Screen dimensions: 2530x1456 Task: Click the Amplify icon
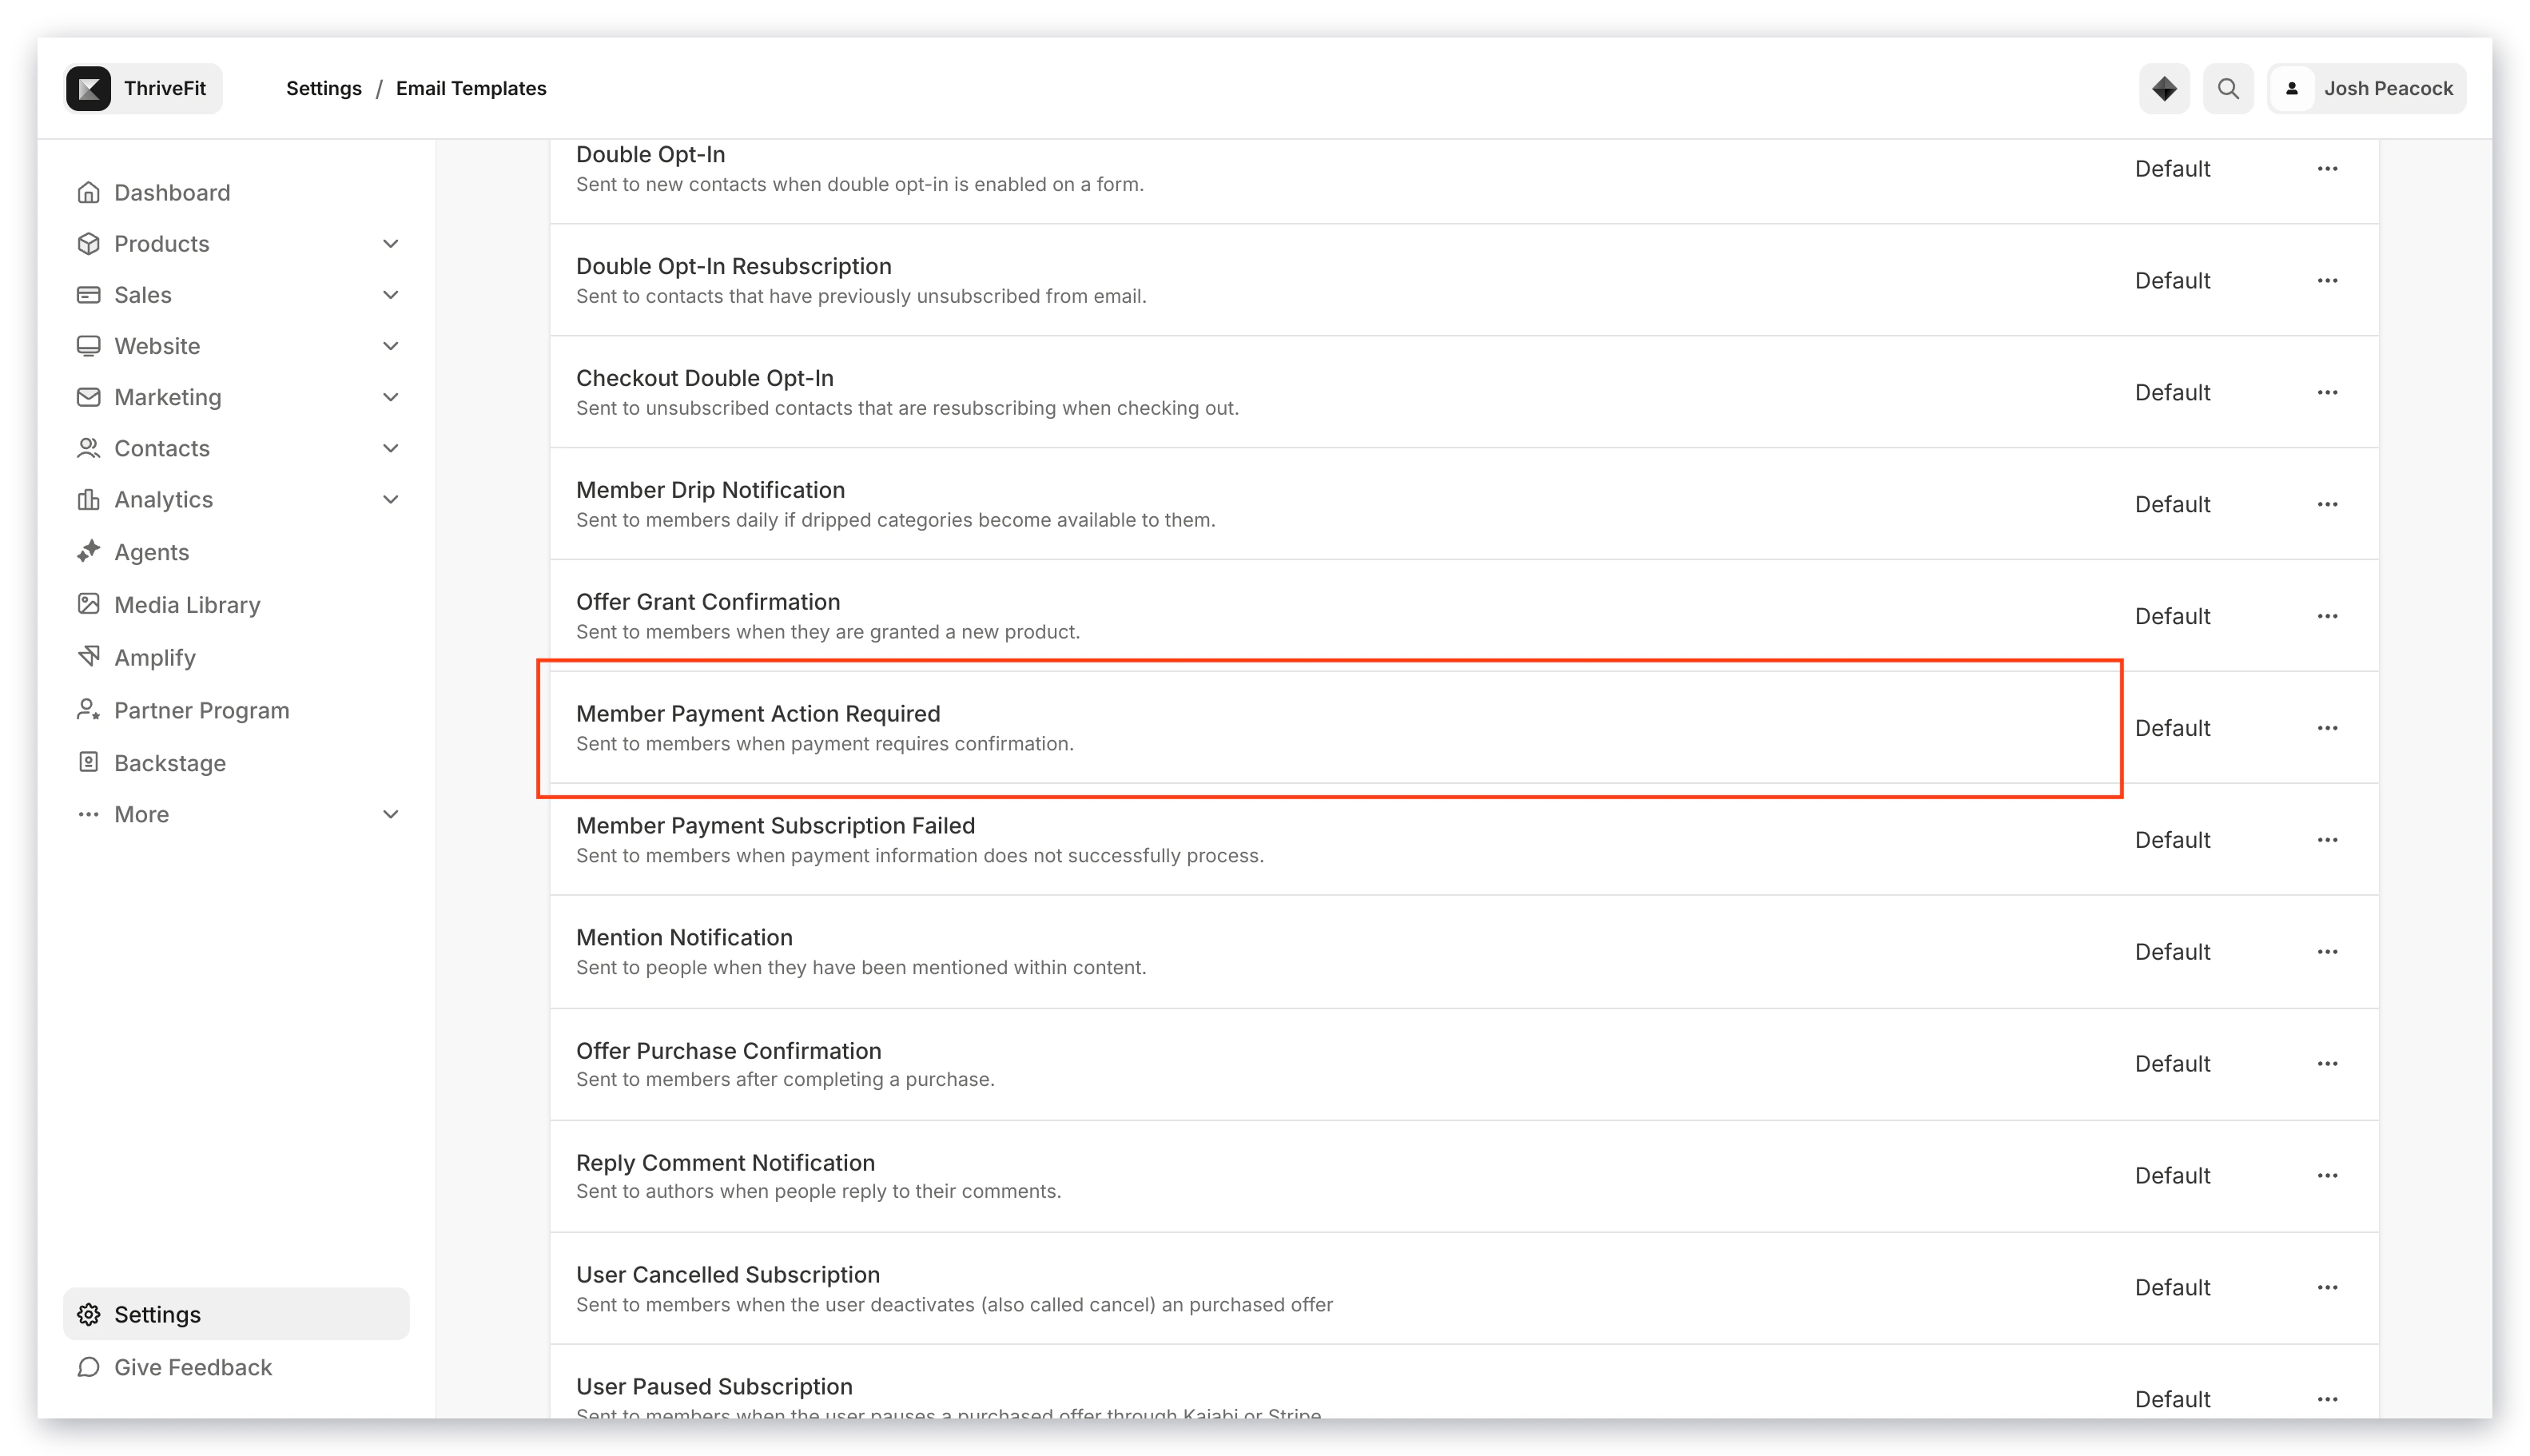[x=89, y=656]
